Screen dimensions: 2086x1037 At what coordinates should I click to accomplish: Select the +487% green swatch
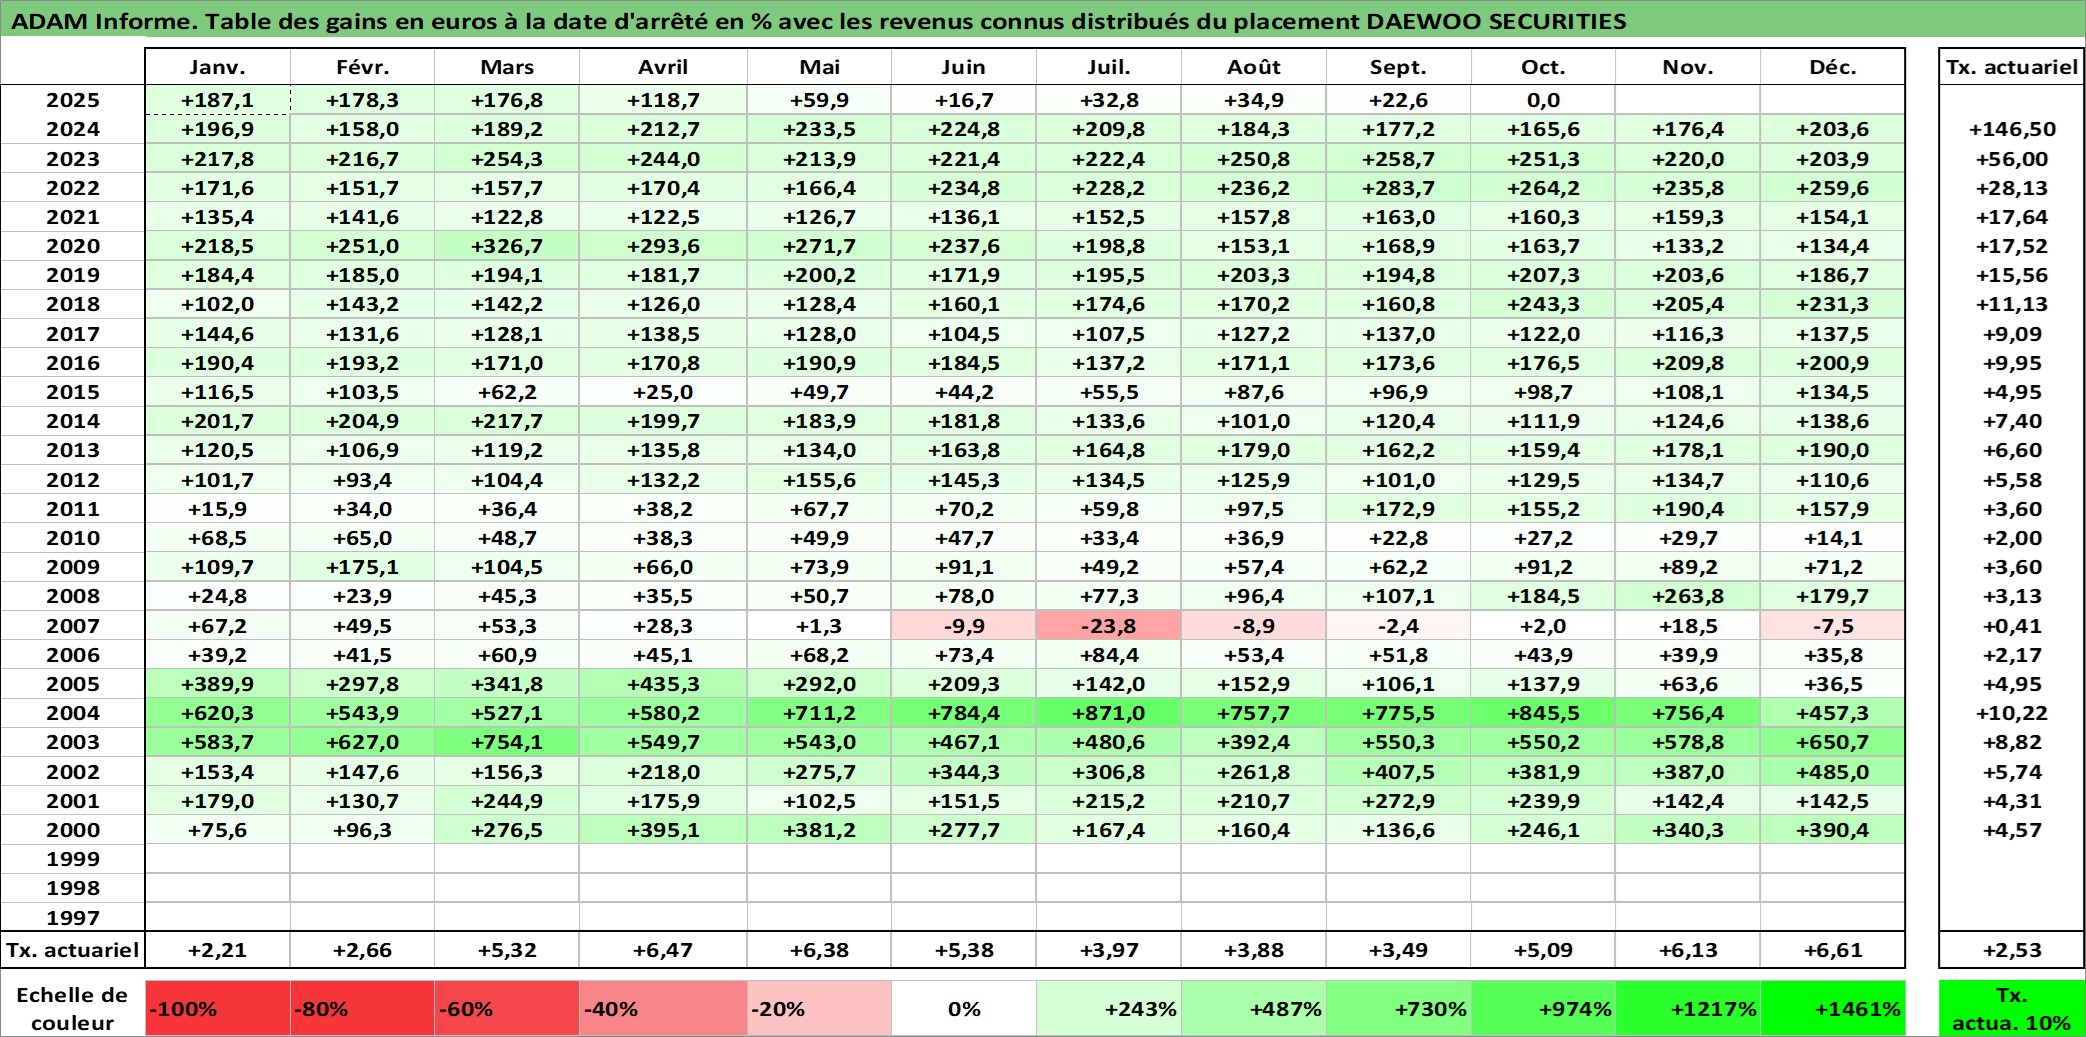point(1254,1008)
